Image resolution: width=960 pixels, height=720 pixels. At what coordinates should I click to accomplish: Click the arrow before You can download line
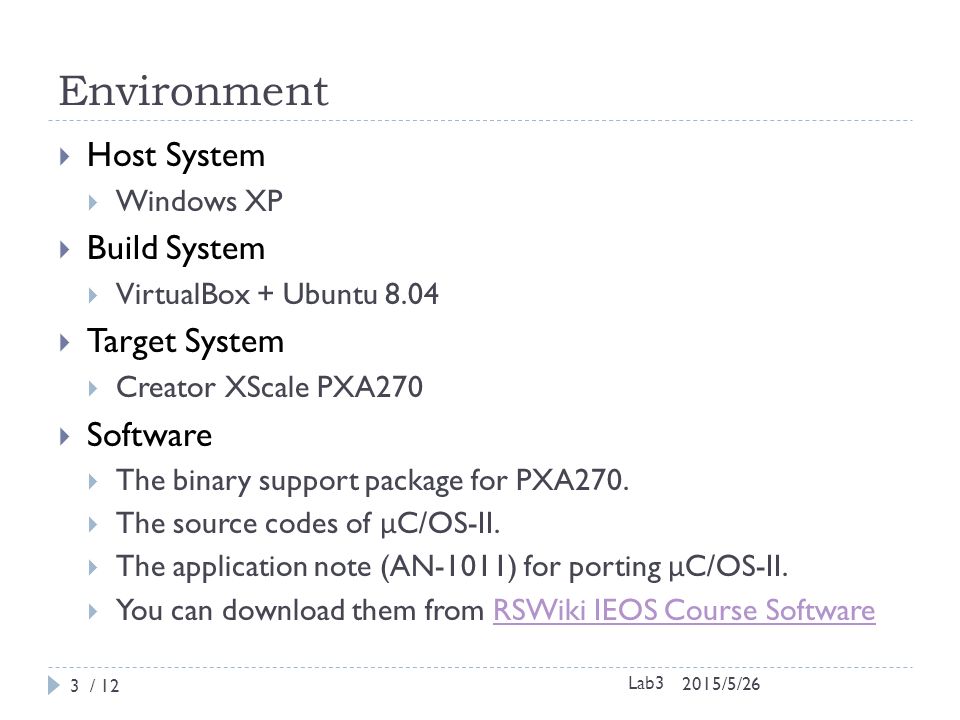(92, 612)
